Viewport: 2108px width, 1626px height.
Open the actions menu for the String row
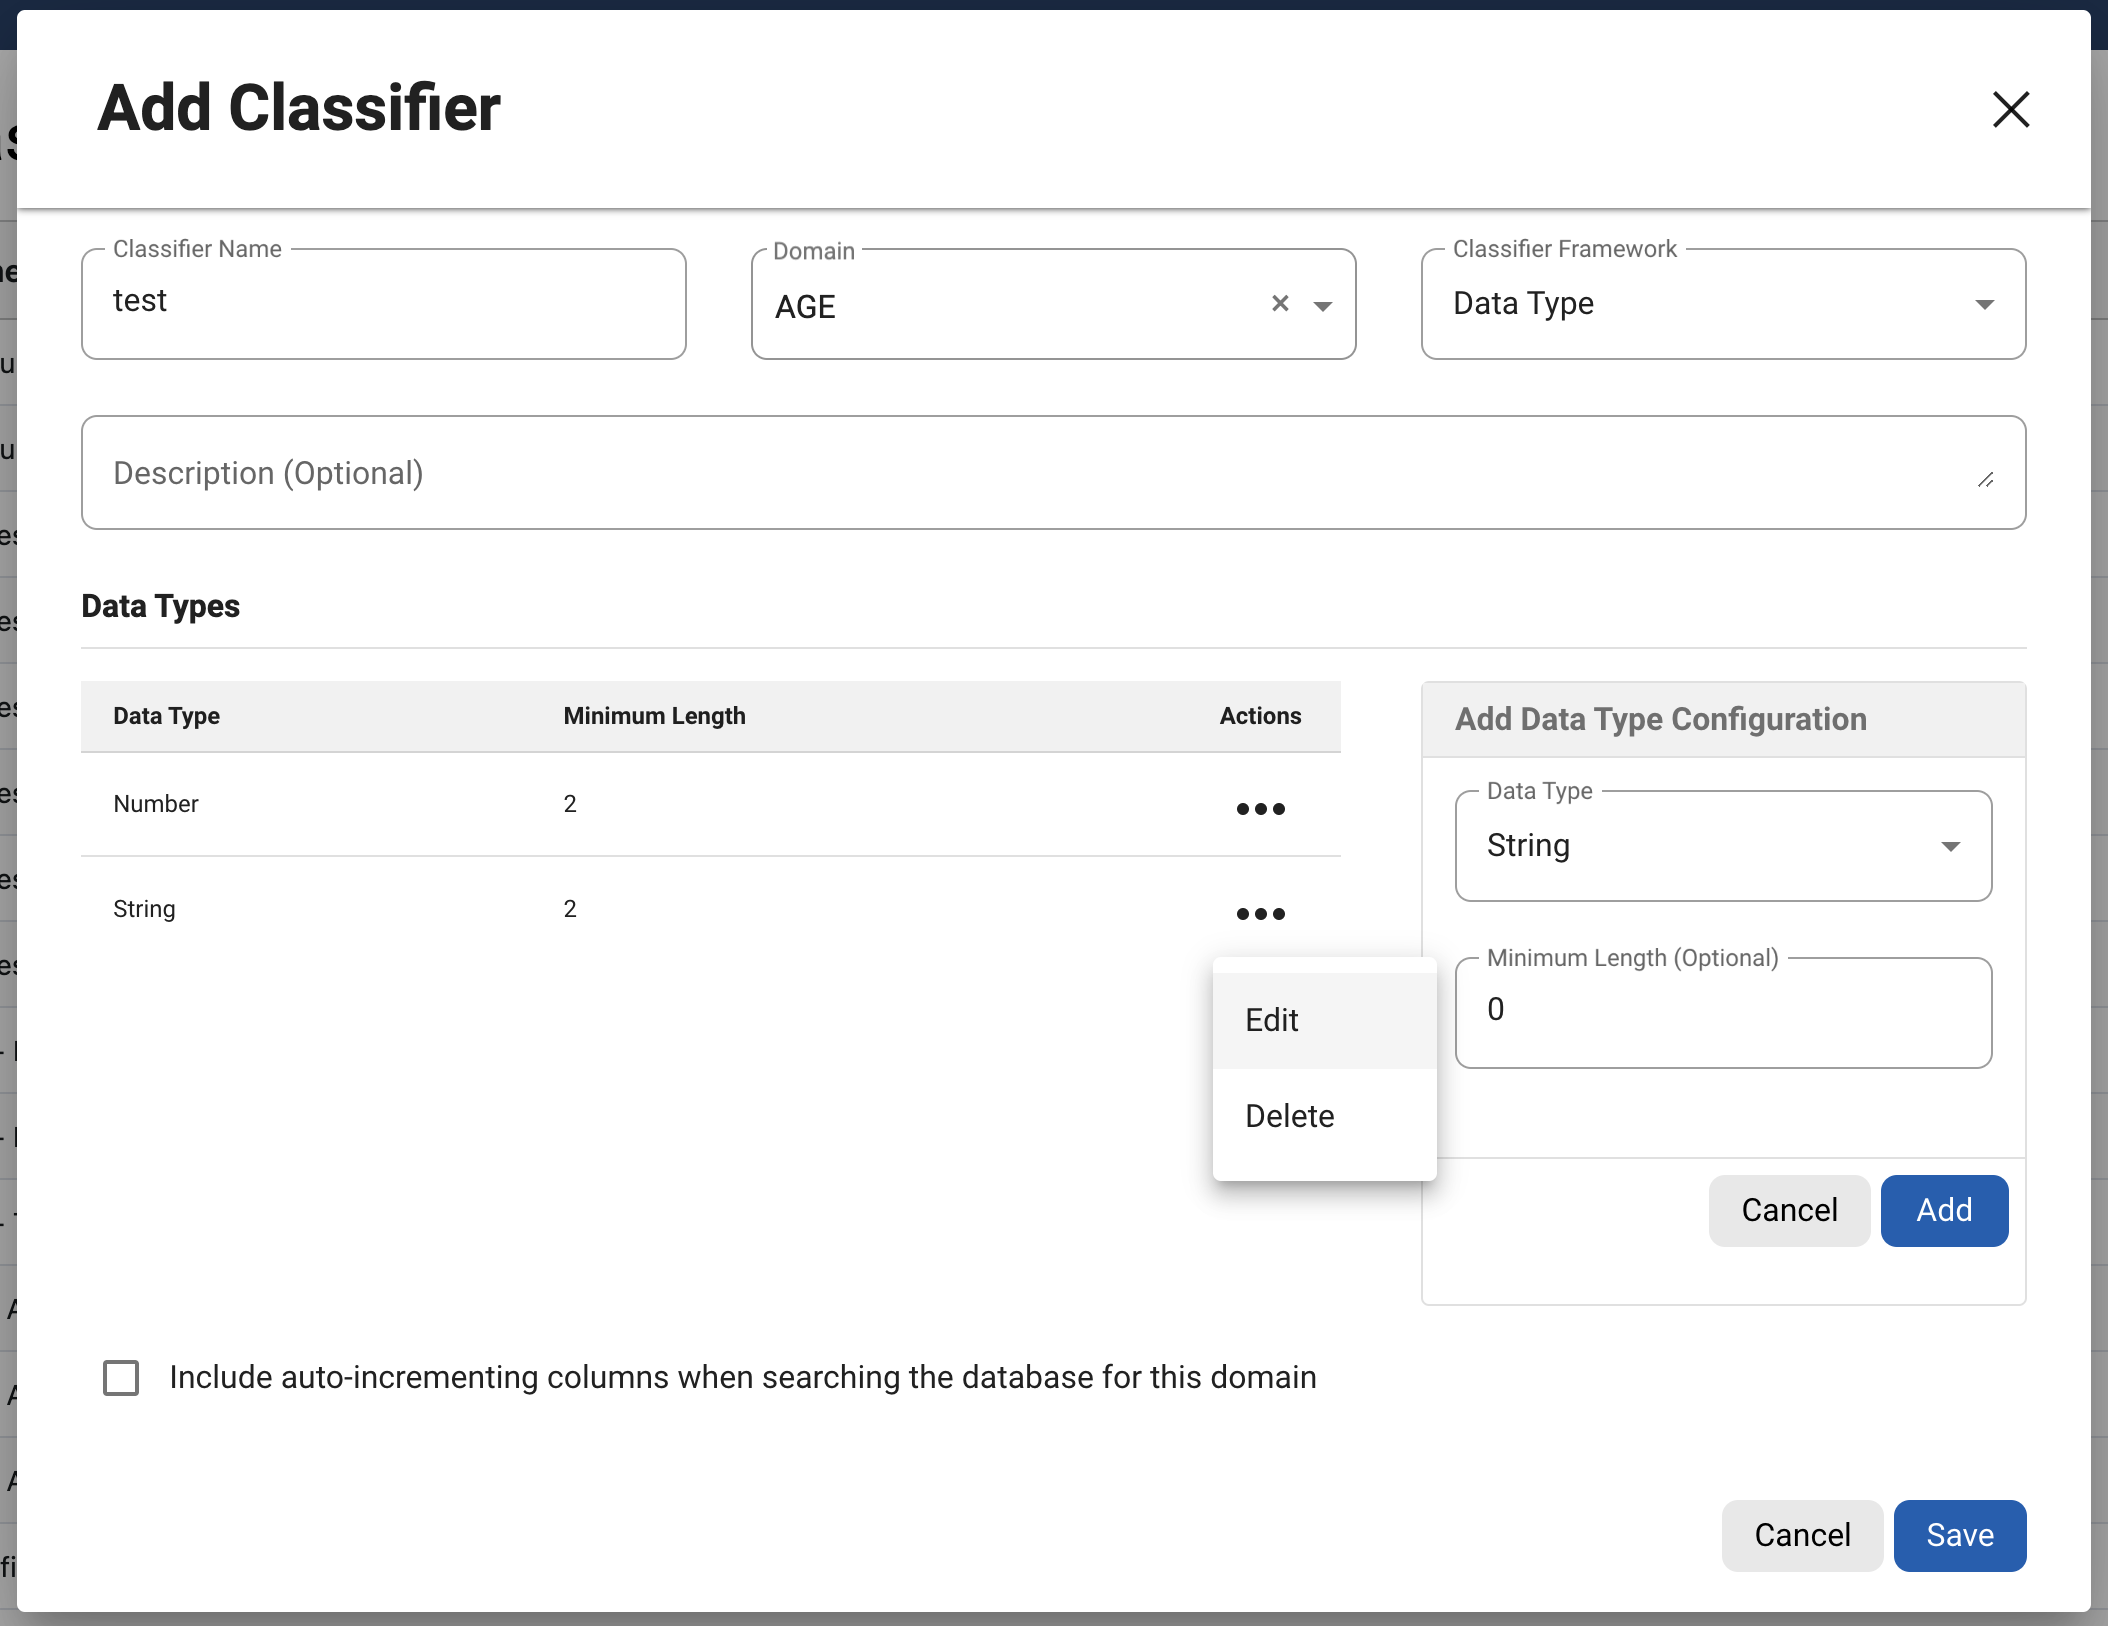pyautogui.click(x=1261, y=913)
